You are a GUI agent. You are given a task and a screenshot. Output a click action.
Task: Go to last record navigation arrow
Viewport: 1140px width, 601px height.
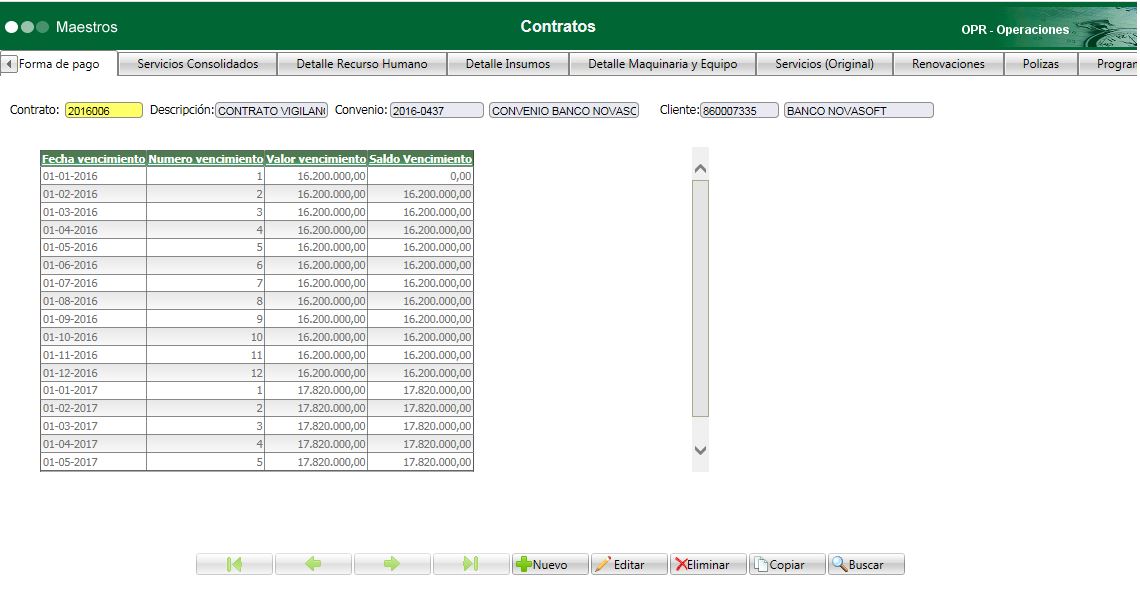click(471, 564)
